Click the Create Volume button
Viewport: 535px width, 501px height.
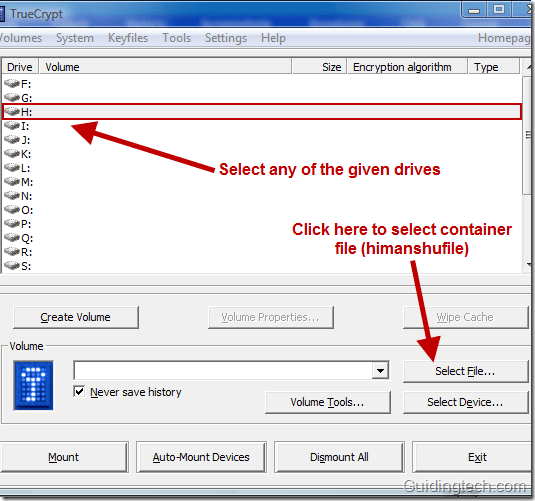[76, 317]
